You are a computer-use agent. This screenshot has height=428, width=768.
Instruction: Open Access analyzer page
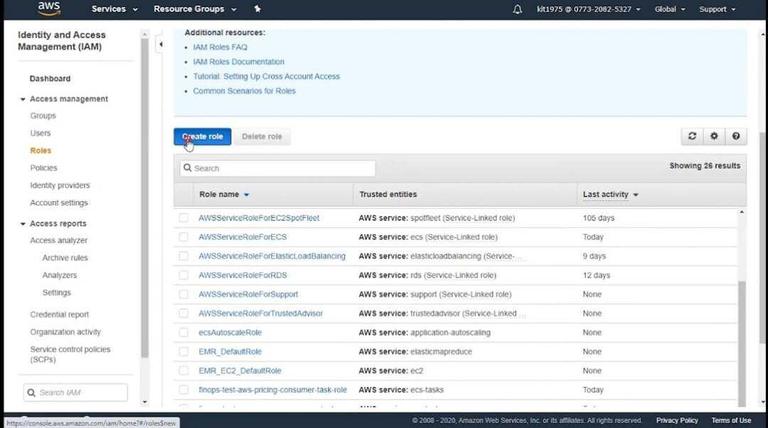(59, 240)
